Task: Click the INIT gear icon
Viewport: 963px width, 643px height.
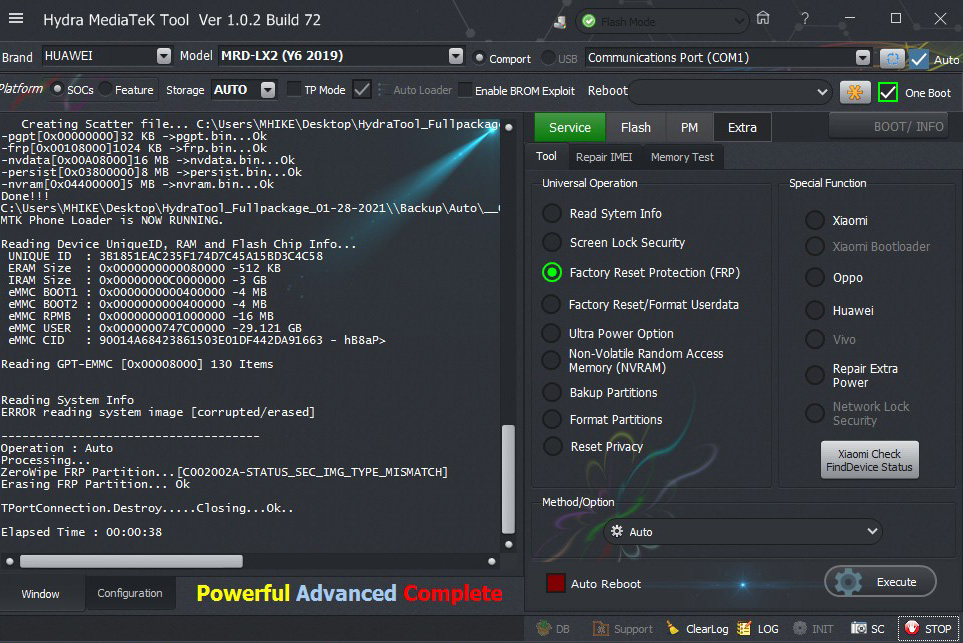Action: (800, 628)
